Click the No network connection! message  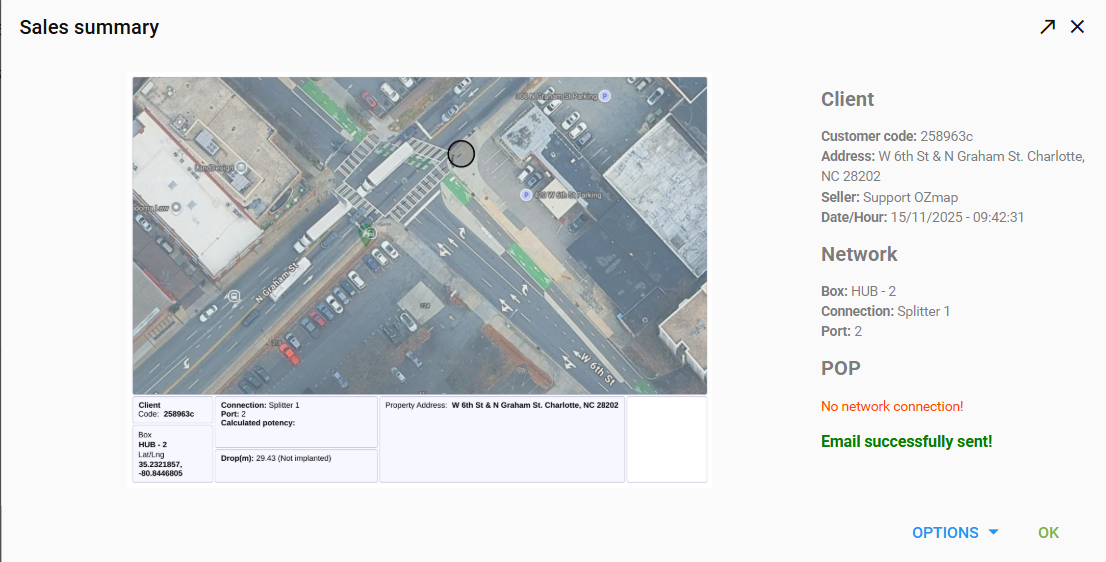tap(892, 406)
